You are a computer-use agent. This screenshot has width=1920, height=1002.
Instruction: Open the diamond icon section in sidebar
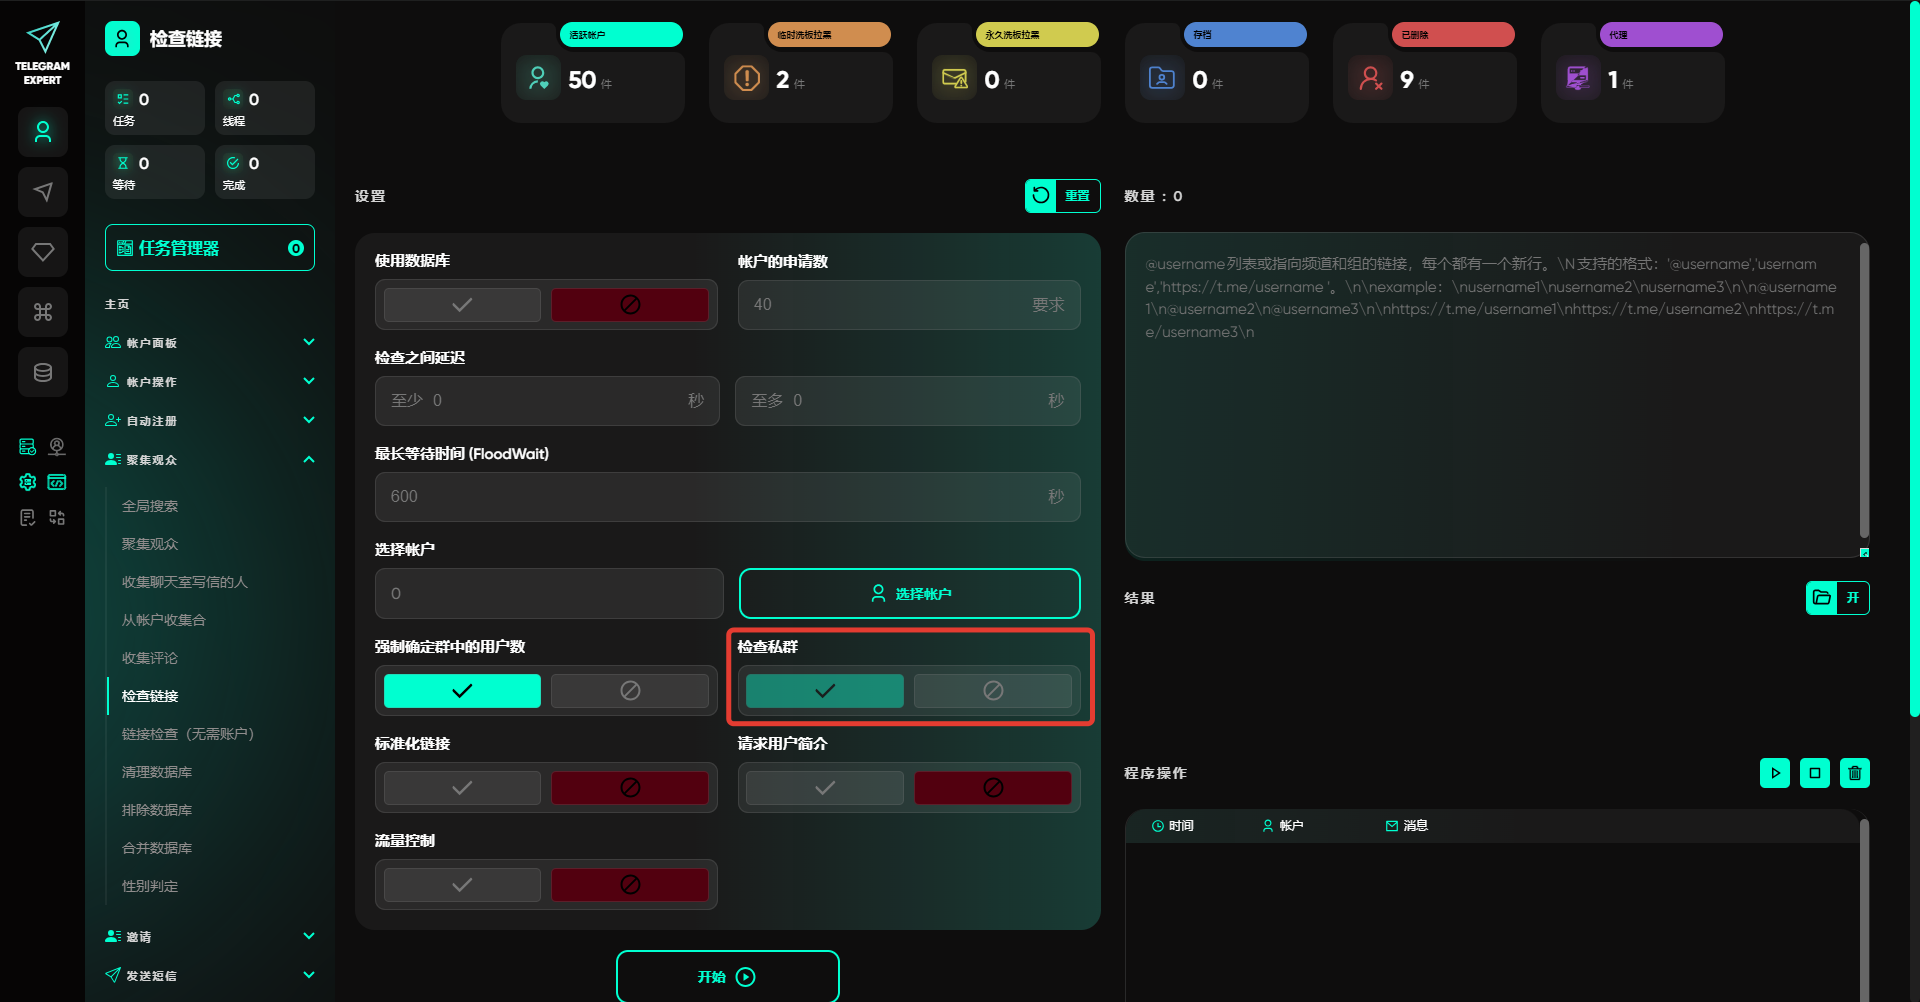pyautogui.click(x=43, y=252)
